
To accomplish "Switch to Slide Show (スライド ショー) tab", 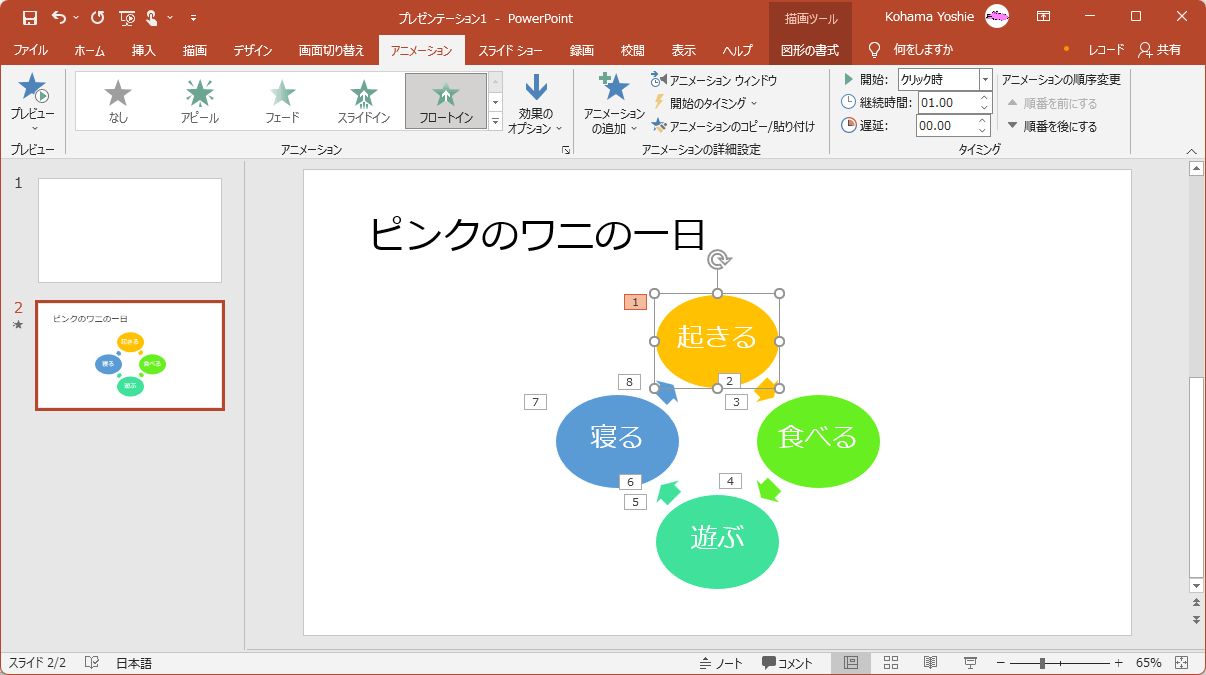I will point(511,50).
